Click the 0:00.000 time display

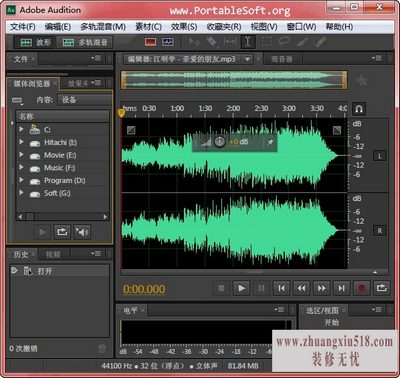point(144,289)
